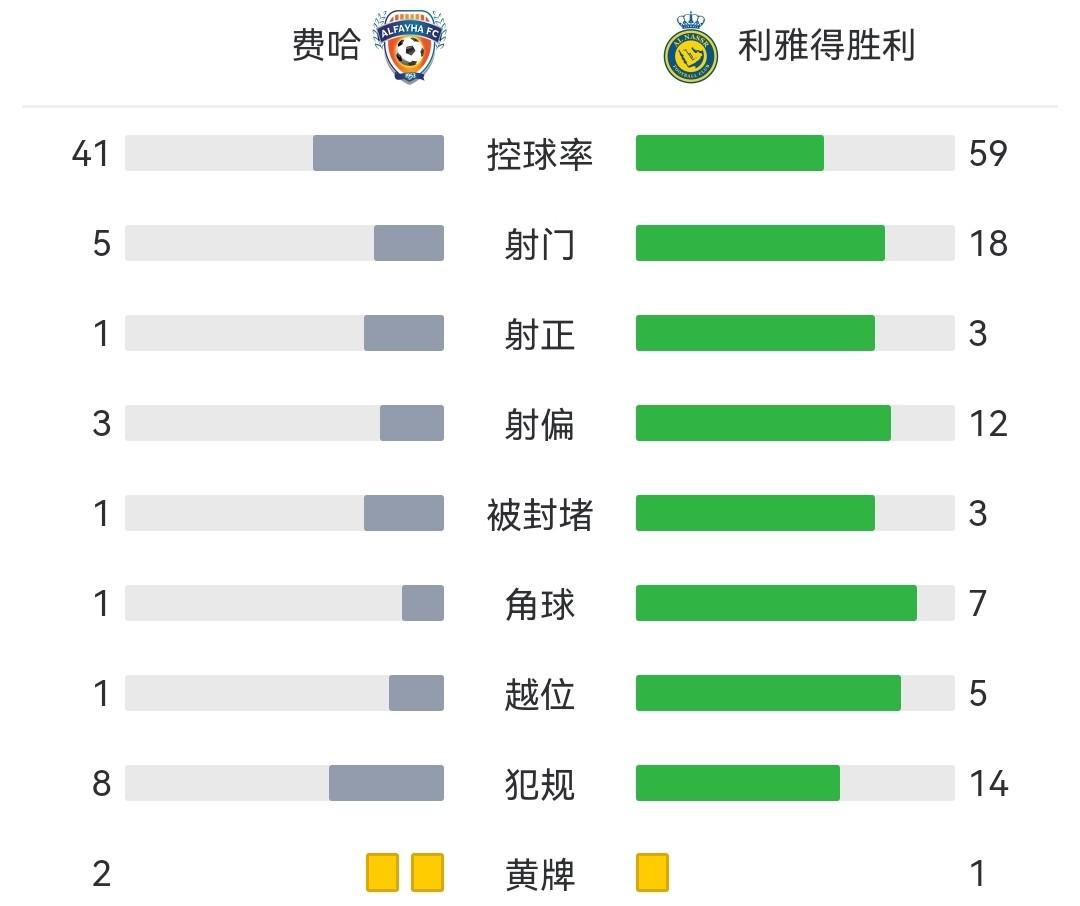Click the number 59 possession value
Screen dimensions: 1080x906
988,154
